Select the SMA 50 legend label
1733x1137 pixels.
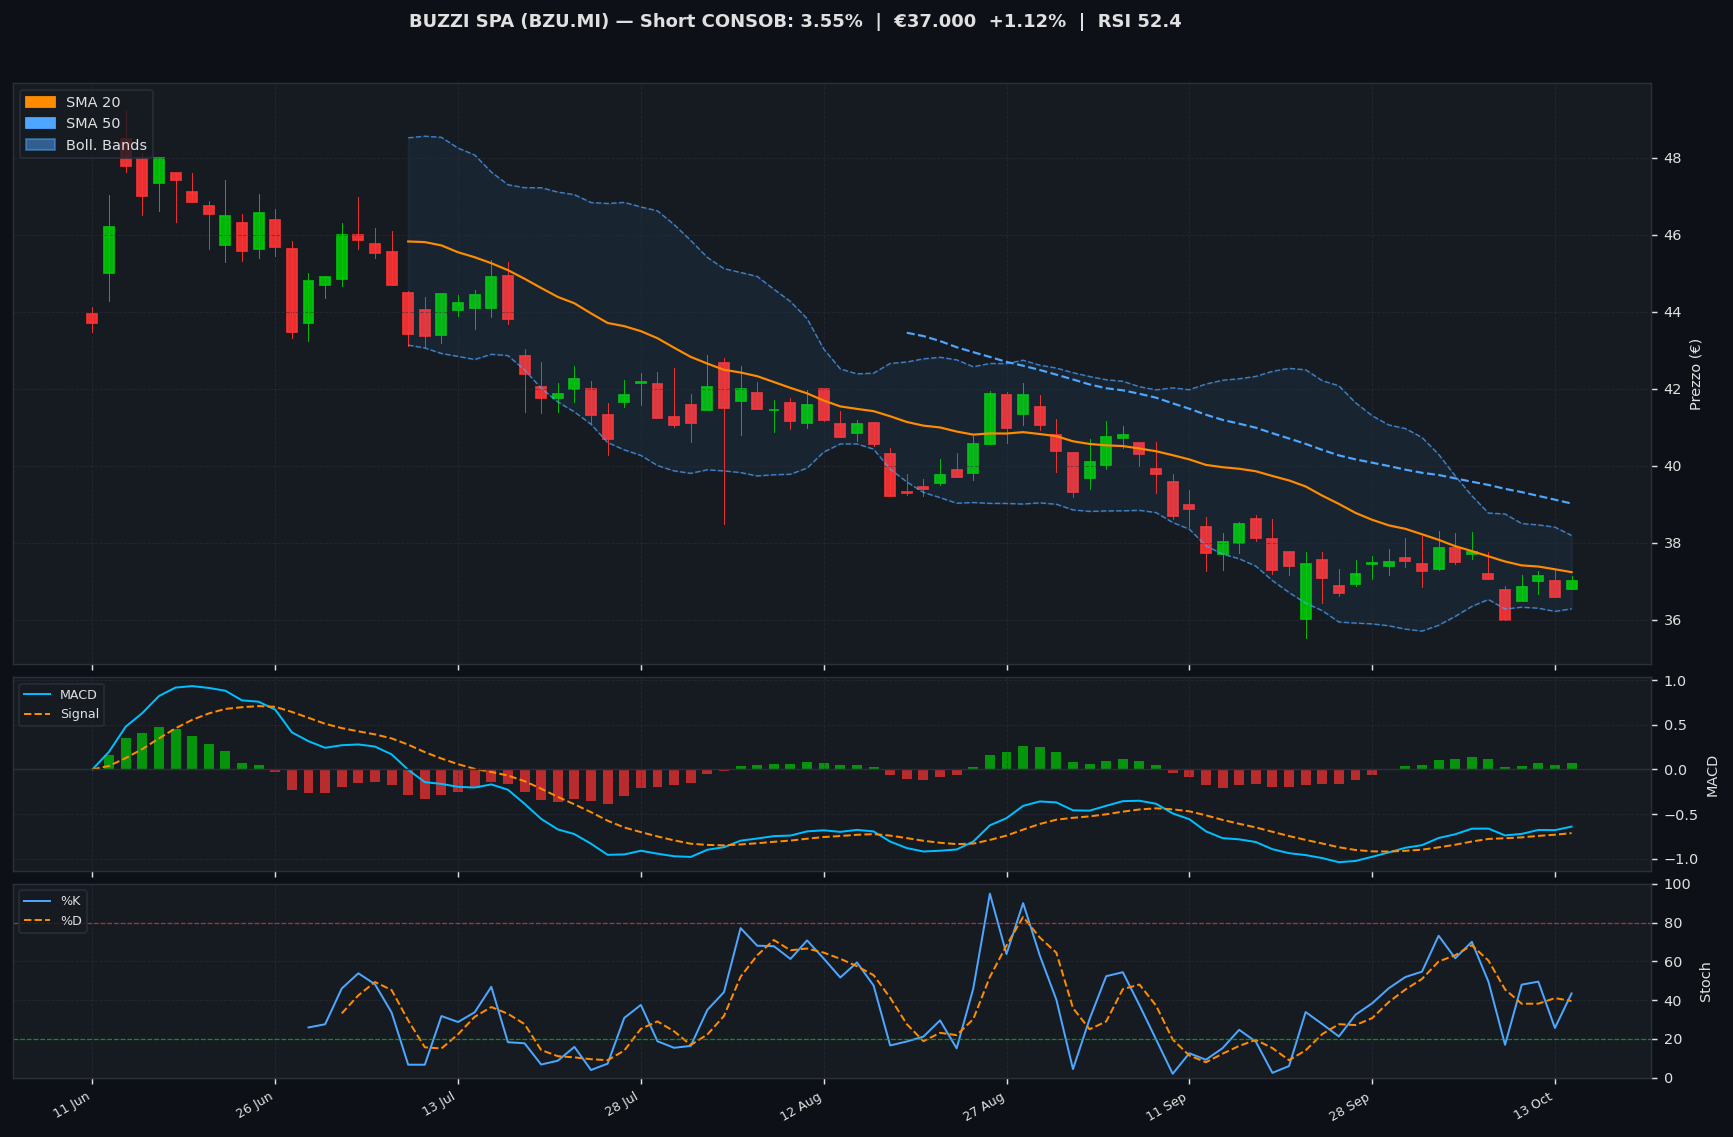pyautogui.click(x=93, y=124)
